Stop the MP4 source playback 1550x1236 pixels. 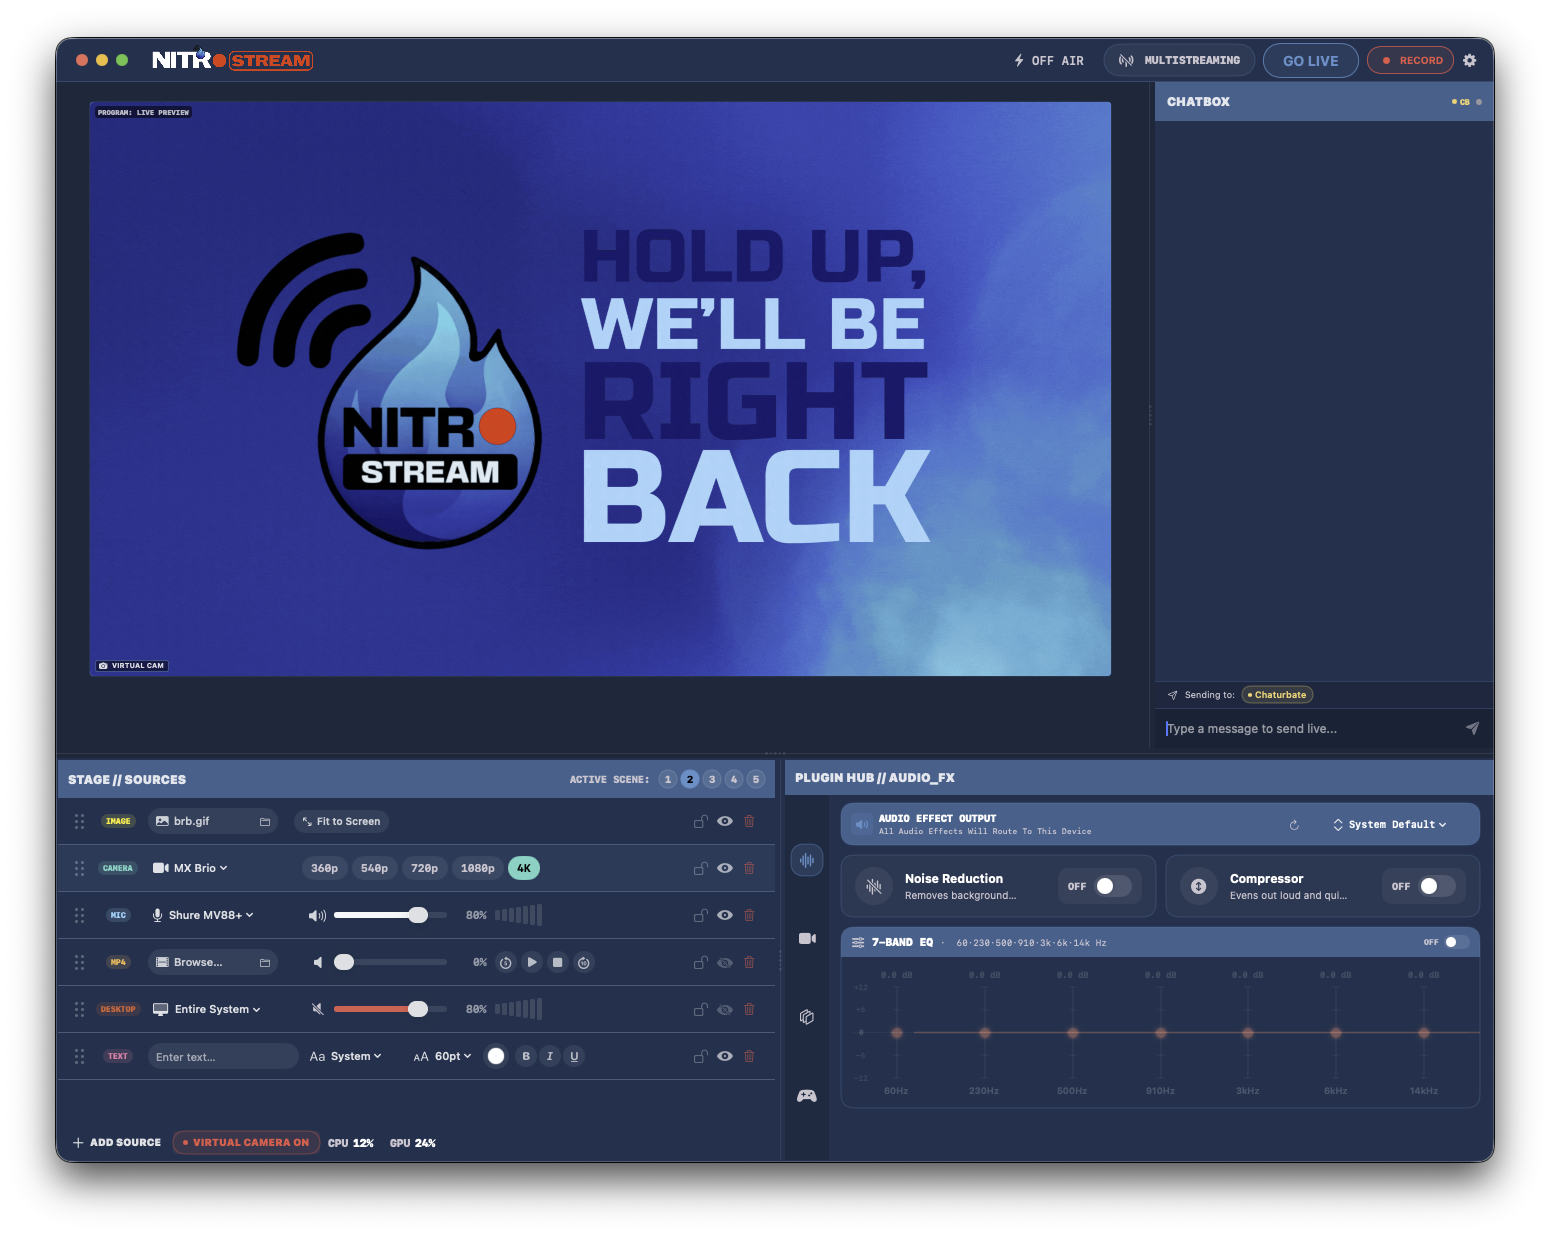point(558,962)
